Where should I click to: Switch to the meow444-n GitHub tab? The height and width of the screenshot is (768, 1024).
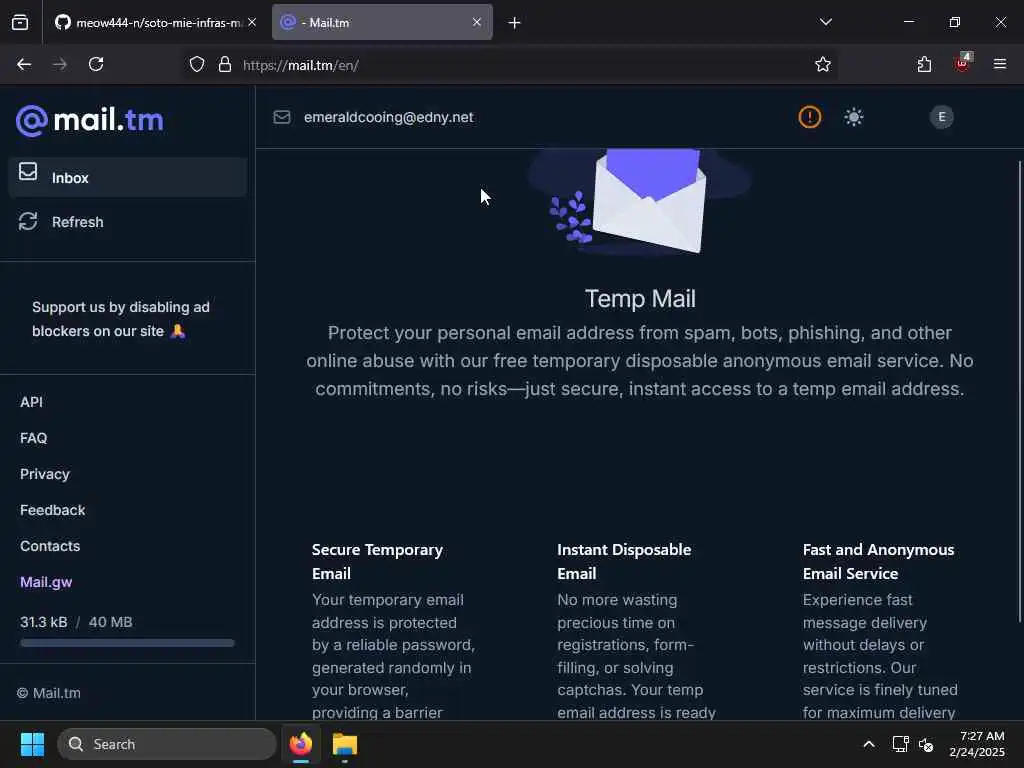point(148,23)
